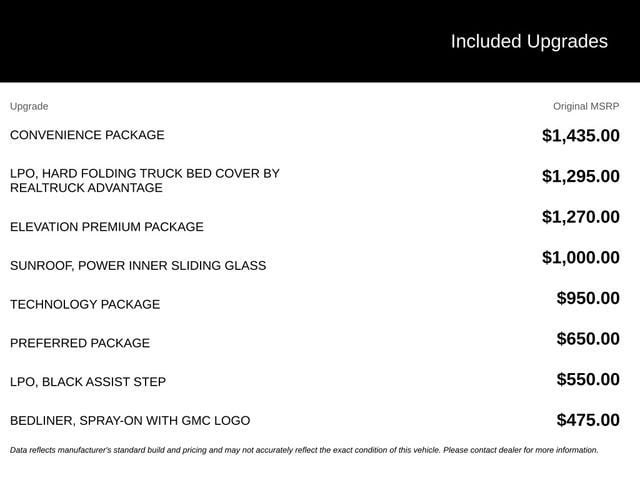The image size is (640, 480).
Task: Click the $1,435.00 price
Action: click(581, 136)
